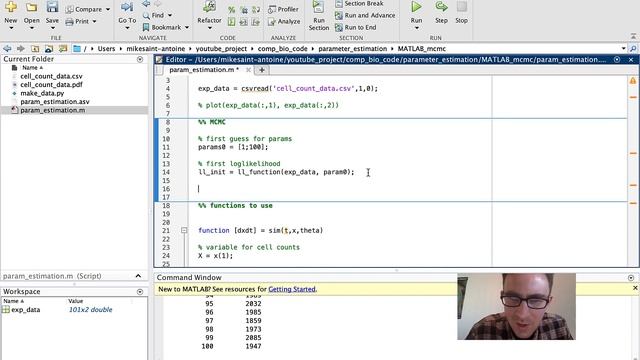Click the comp_bio_code path segment
Screen dimensions: 640x360
tap(282, 49)
